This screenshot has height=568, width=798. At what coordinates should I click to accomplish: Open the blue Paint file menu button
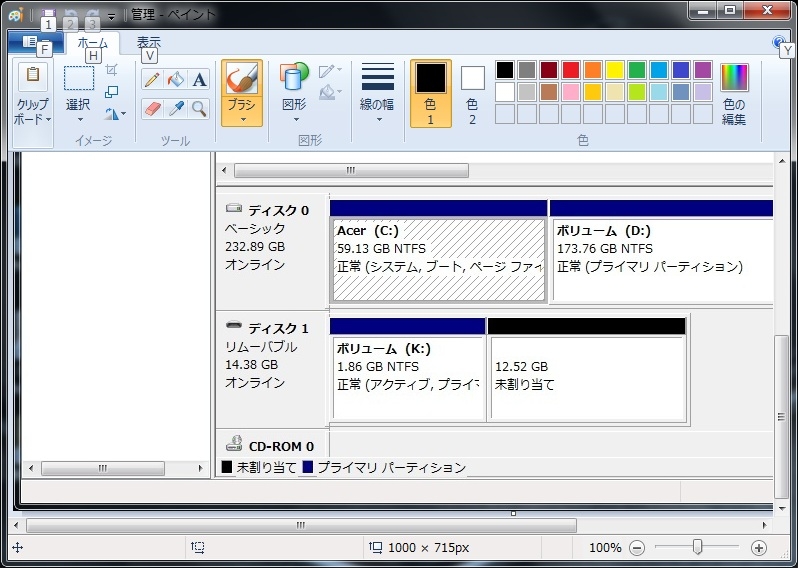[x=35, y=43]
